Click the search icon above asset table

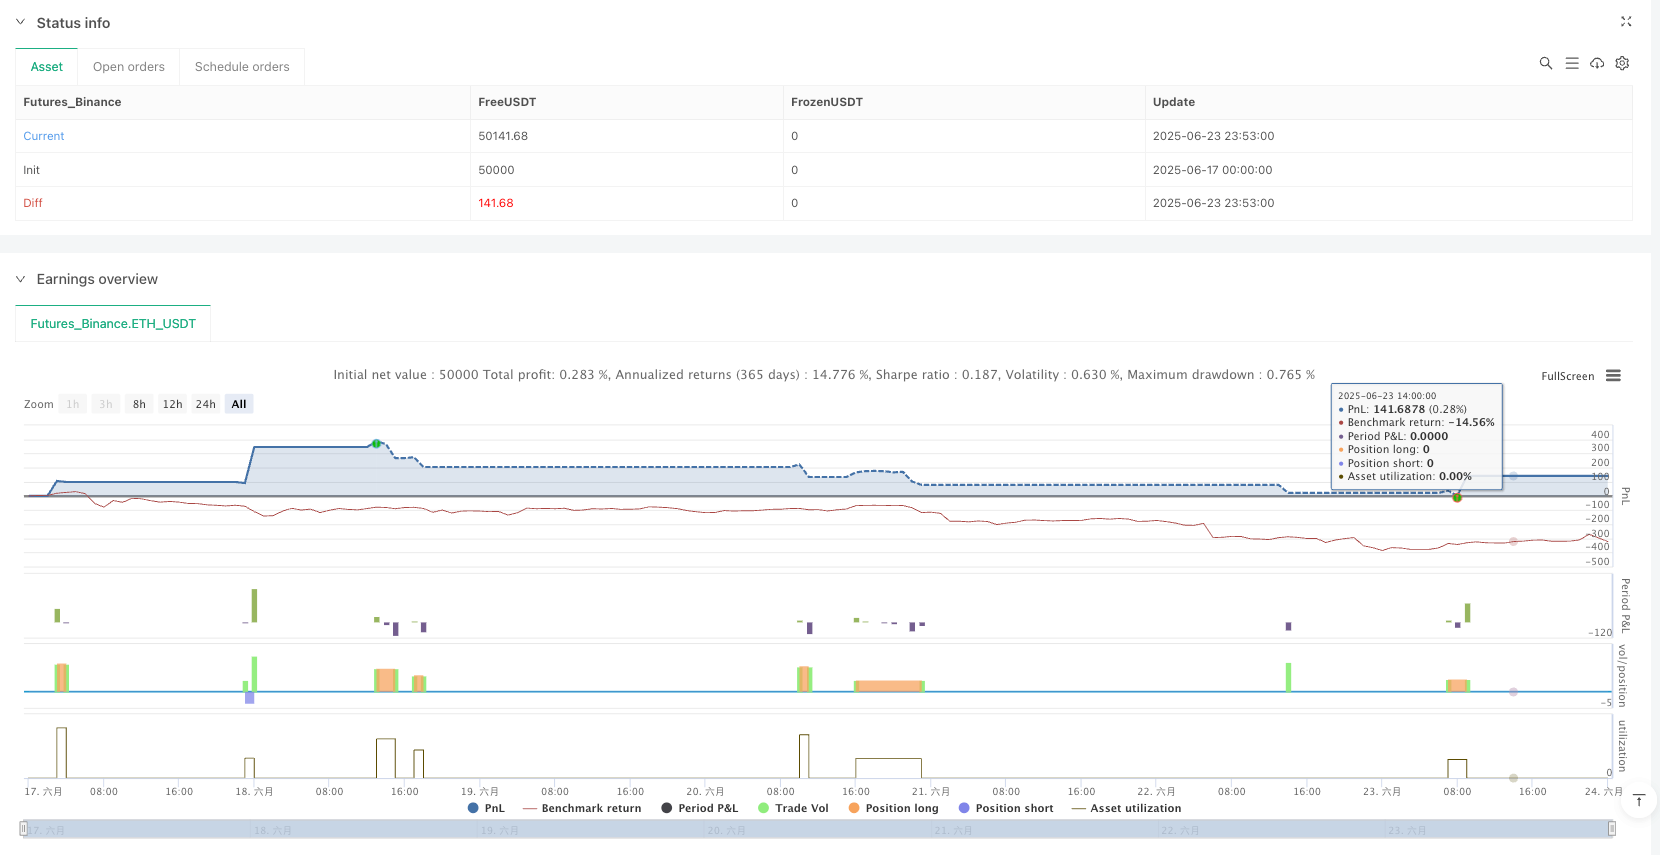pos(1545,63)
